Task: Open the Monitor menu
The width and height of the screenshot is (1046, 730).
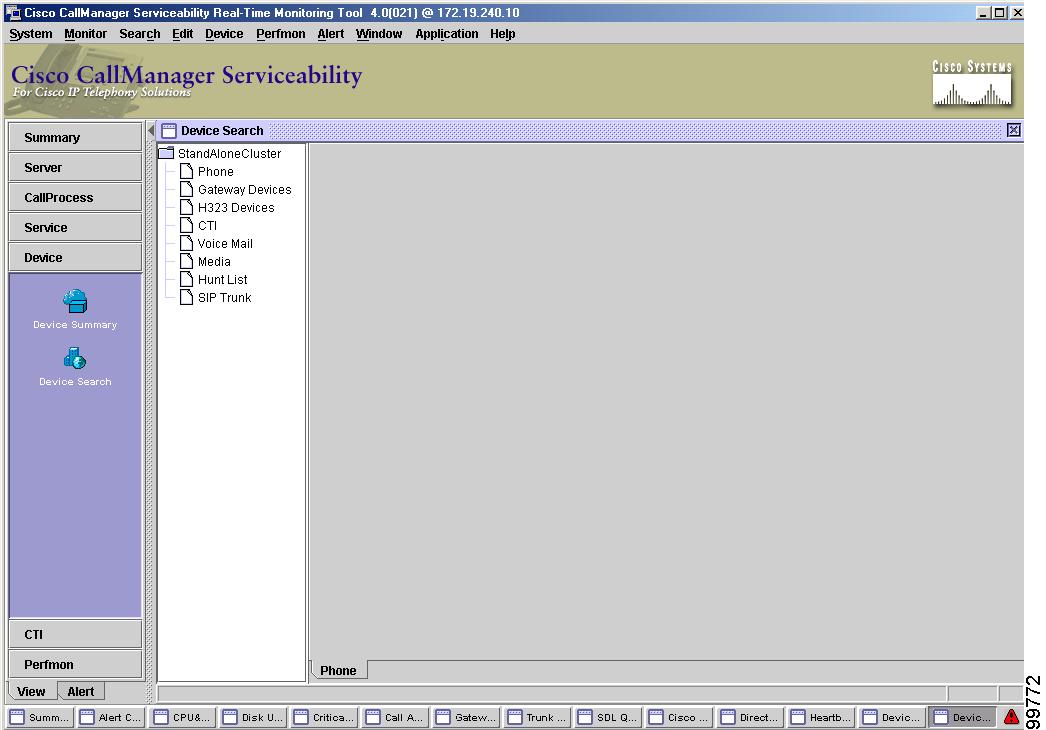Action: click(85, 34)
